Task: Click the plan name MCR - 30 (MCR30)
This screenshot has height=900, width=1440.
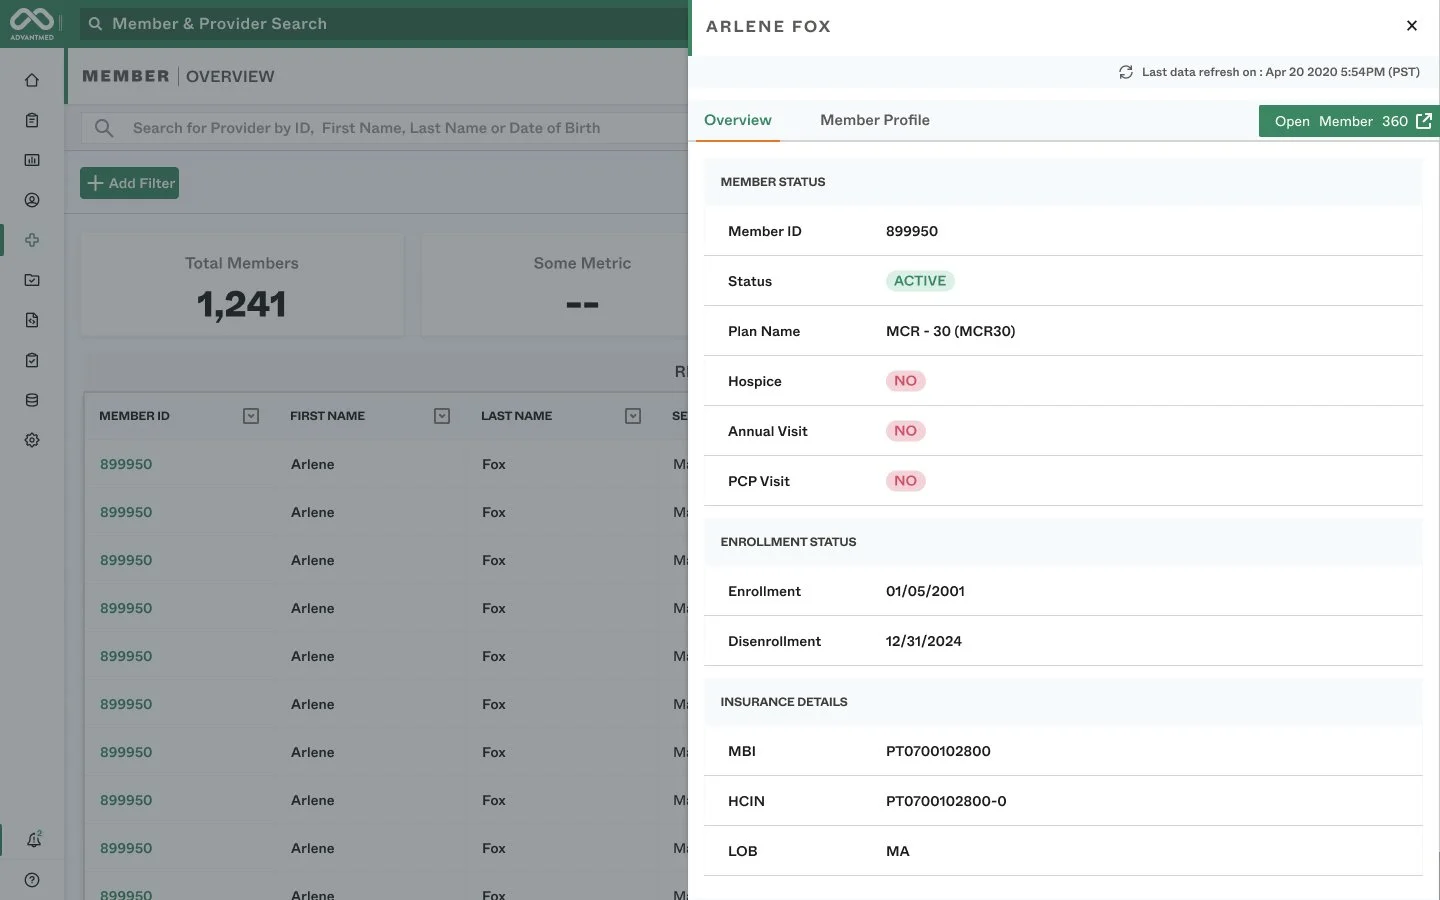Action: tap(950, 331)
